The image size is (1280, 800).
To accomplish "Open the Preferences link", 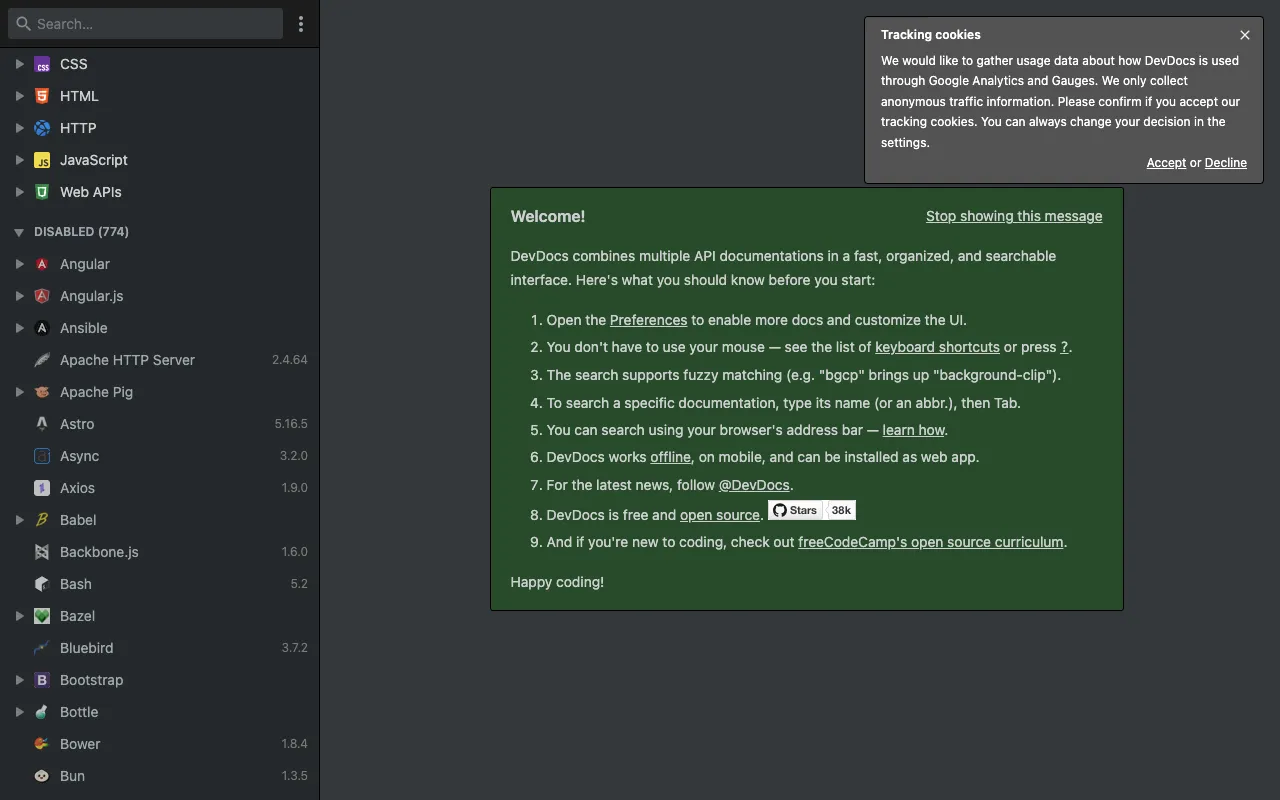I will pyautogui.click(x=648, y=320).
